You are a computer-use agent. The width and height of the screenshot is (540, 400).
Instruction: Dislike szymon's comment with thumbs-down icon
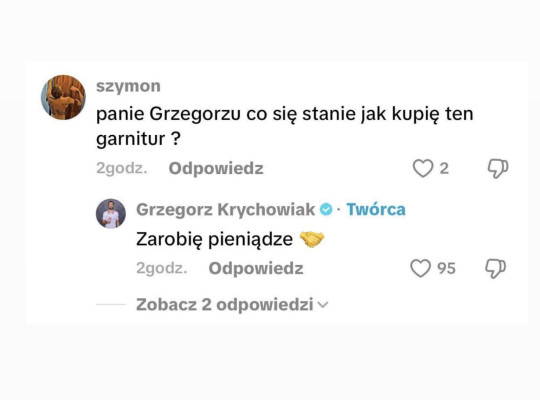[x=498, y=169]
